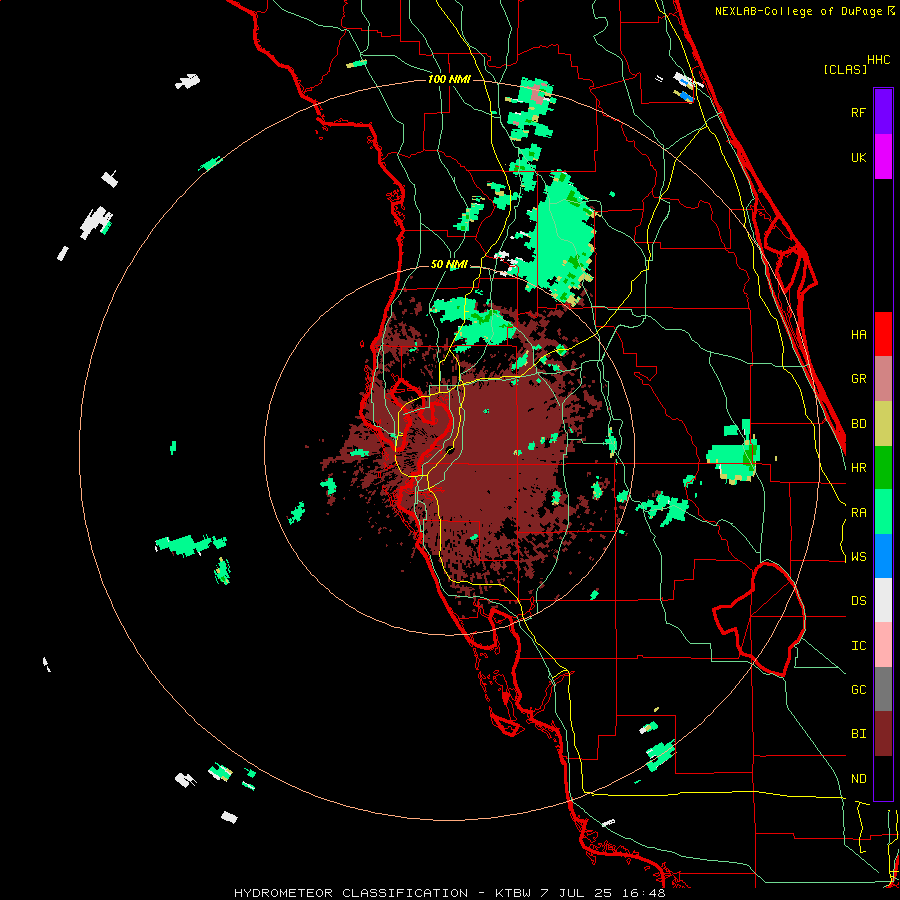900x900 pixels.
Task: Click the 'KTBW' radar site identifier
Action: coord(514,893)
